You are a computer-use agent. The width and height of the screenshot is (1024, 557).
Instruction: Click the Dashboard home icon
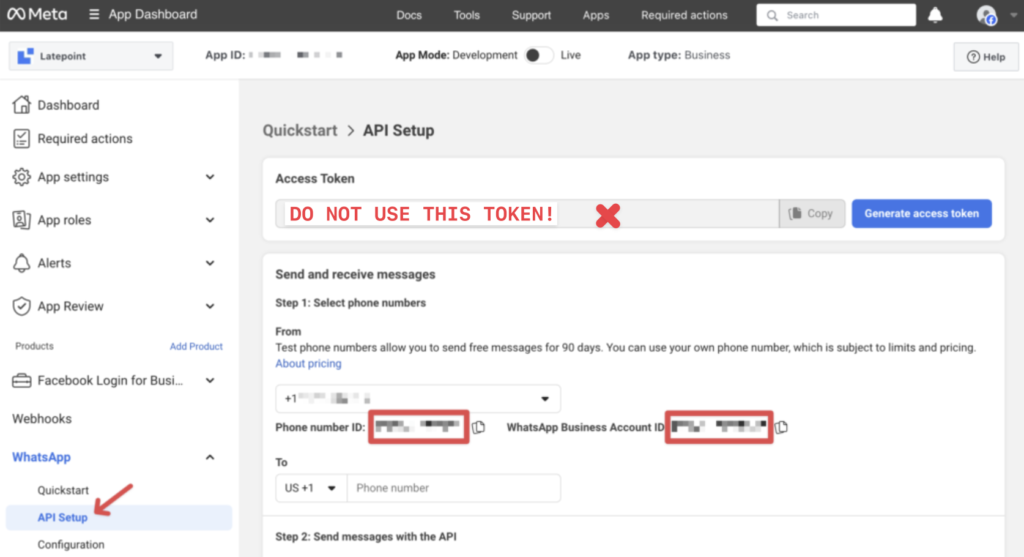coord(22,104)
